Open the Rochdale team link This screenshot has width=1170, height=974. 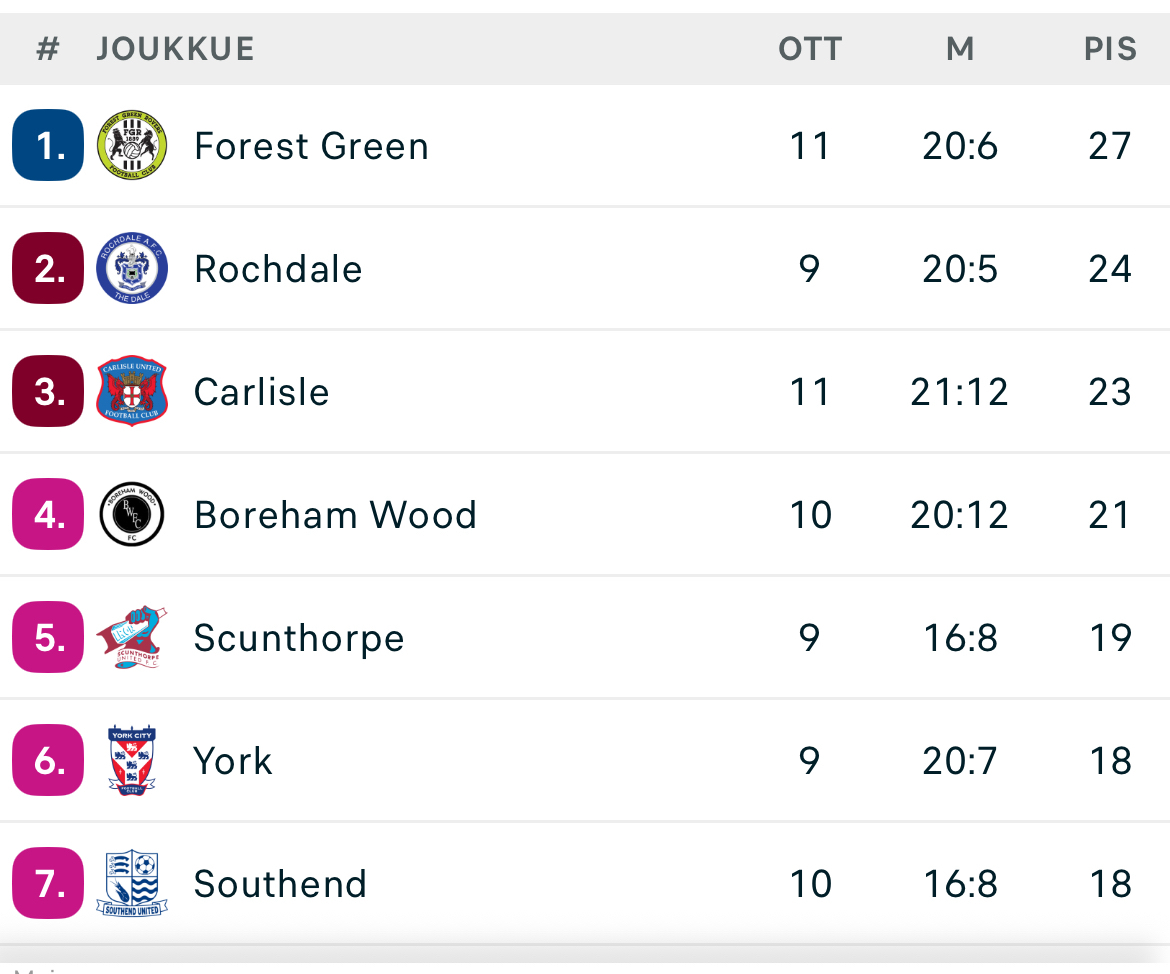click(x=278, y=269)
